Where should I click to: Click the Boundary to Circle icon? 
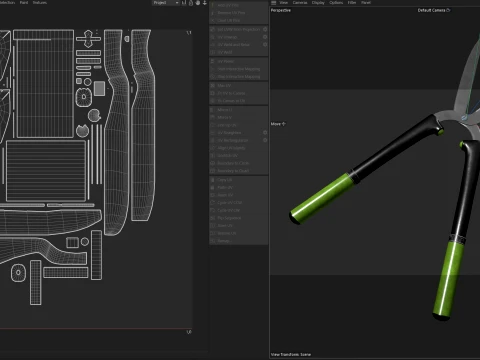point(212,163)
